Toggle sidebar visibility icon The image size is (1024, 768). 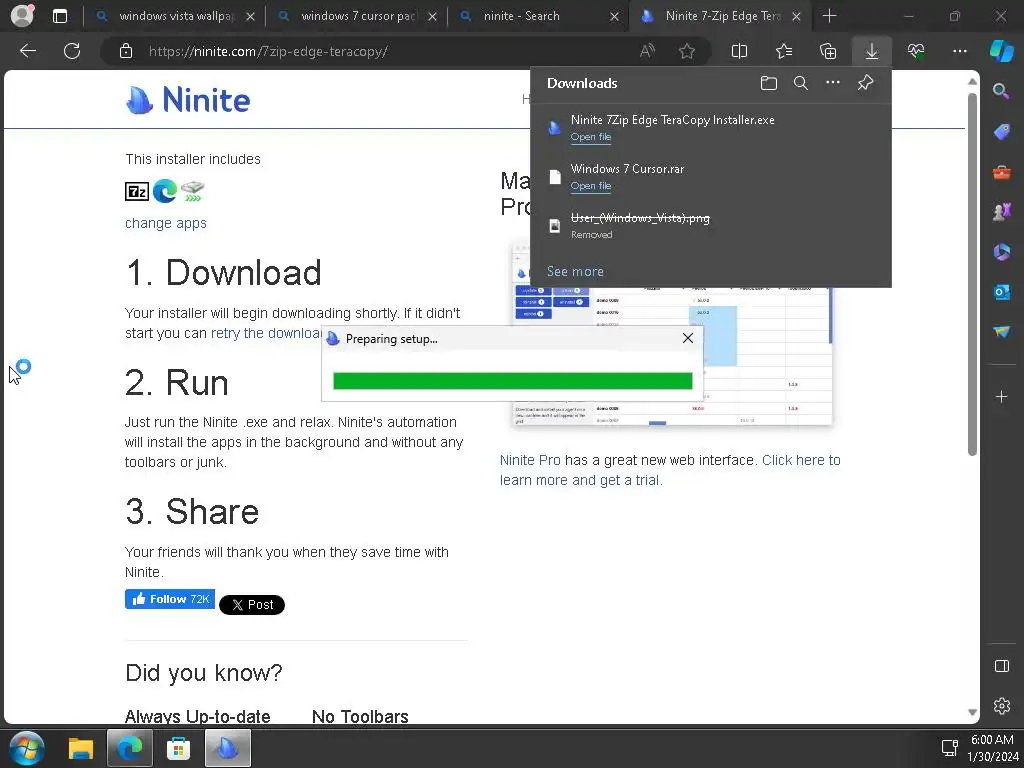click(x=1001, y=666)
